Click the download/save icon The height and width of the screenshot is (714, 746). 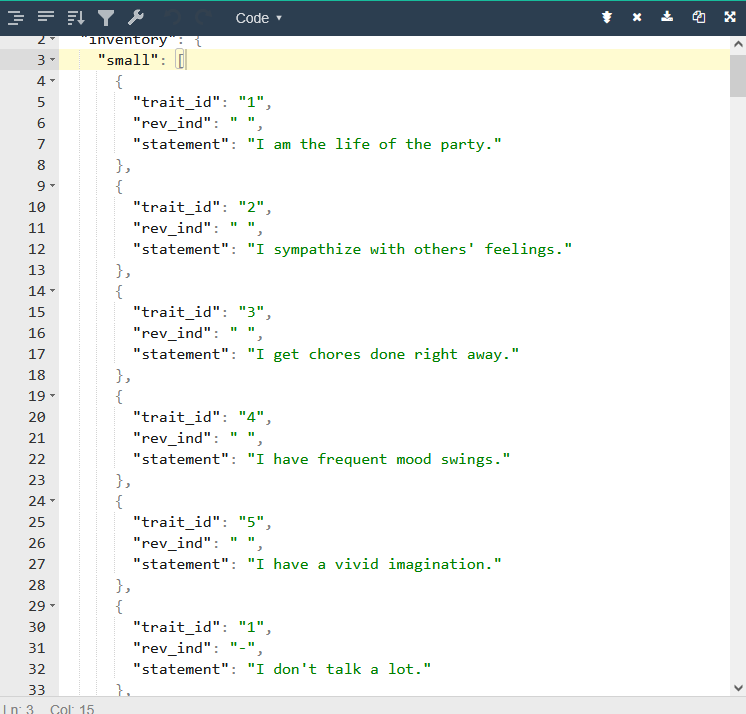tap(668, 17)
